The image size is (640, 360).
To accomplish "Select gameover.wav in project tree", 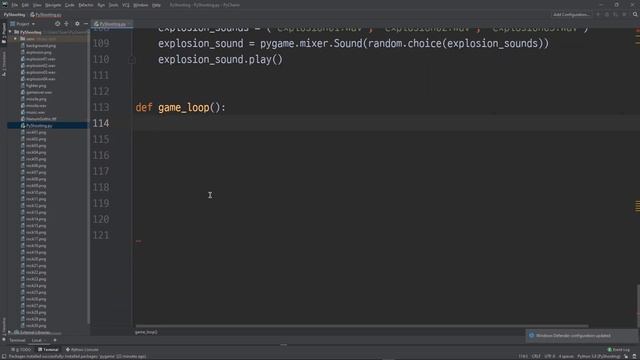I will coord(39,92).
